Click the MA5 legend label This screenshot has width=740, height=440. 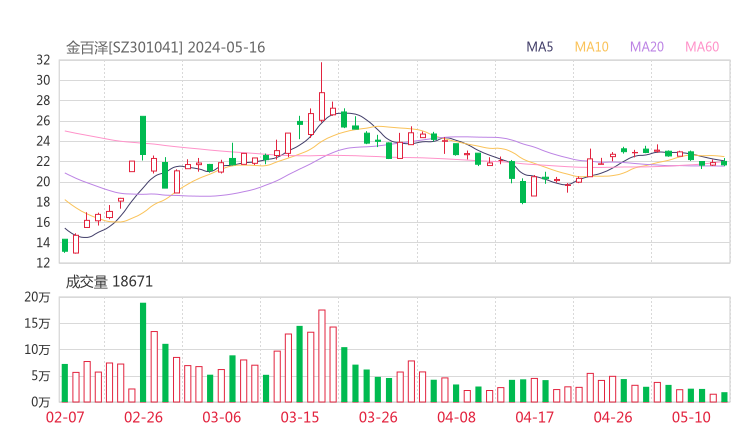click(x=539, y=47)
